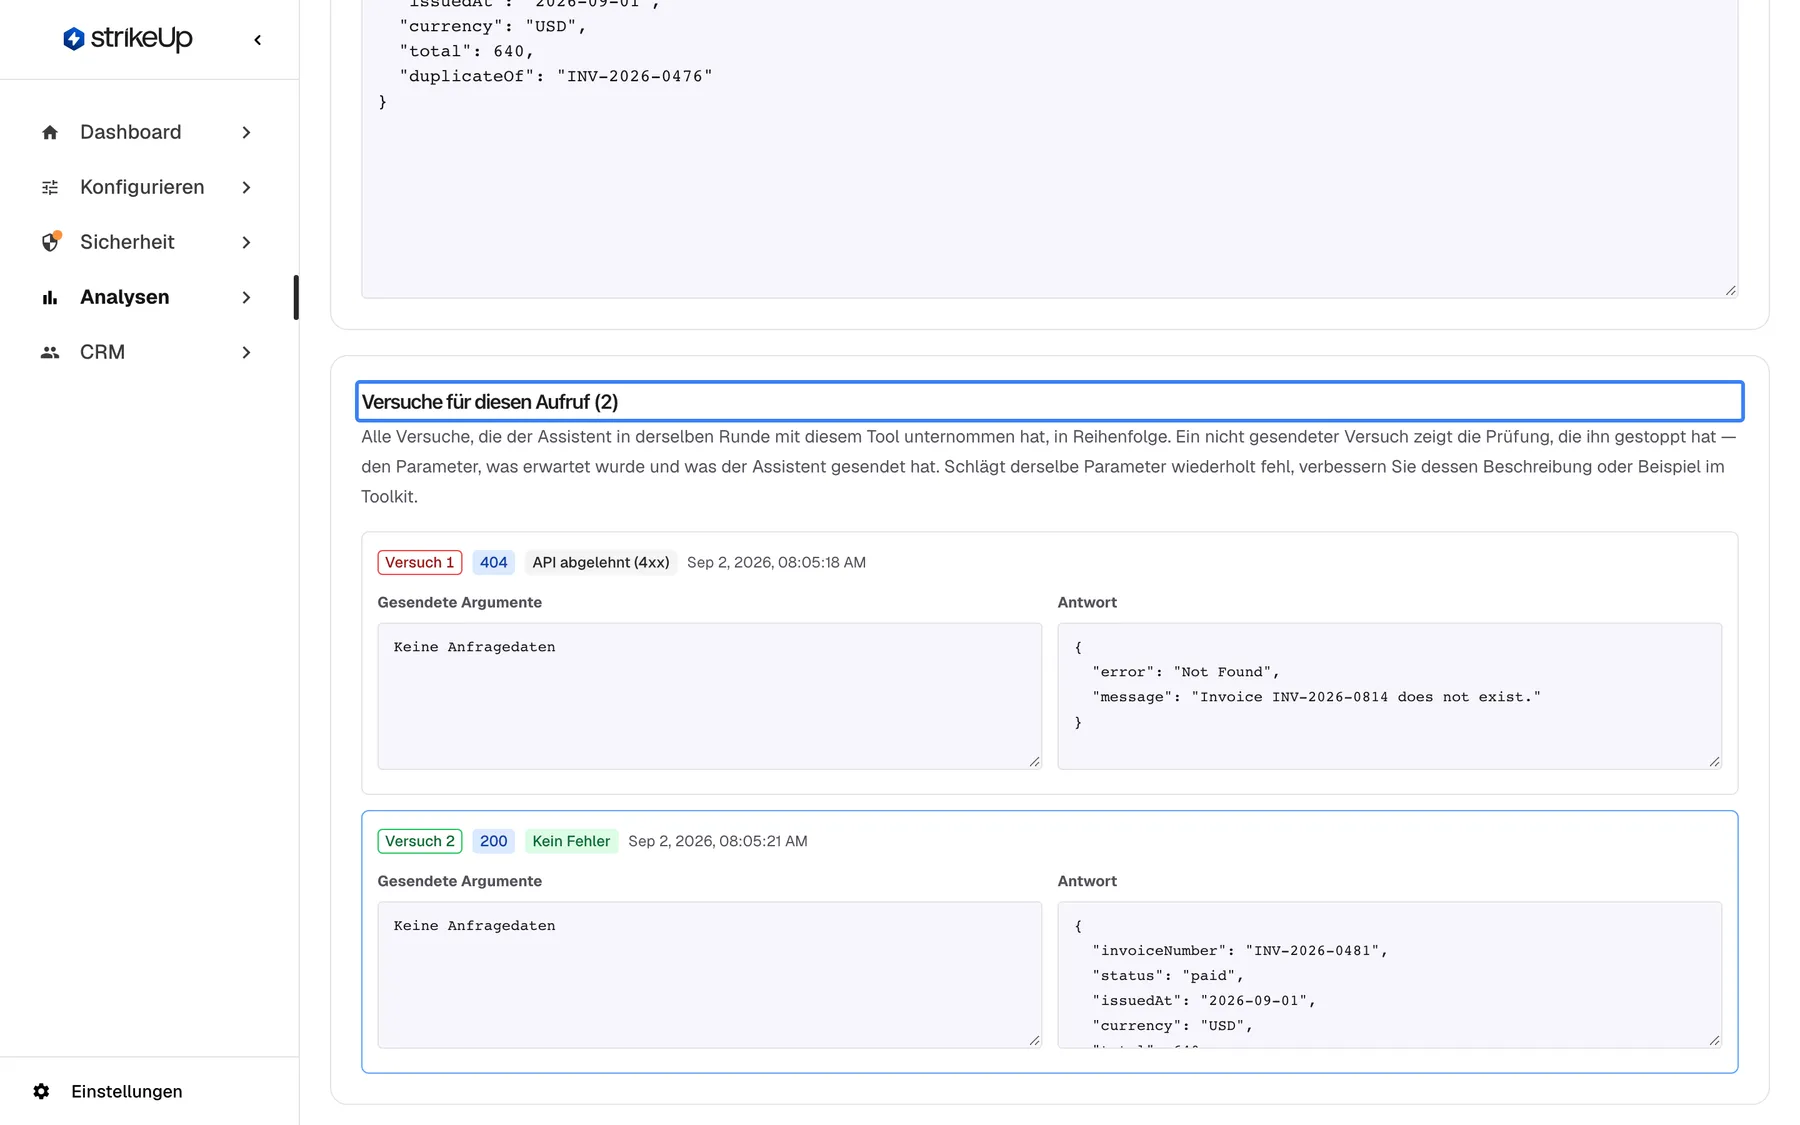
Task: Focus Versuch 2 Gesendete Argumente text area
Action: [709, 975]
